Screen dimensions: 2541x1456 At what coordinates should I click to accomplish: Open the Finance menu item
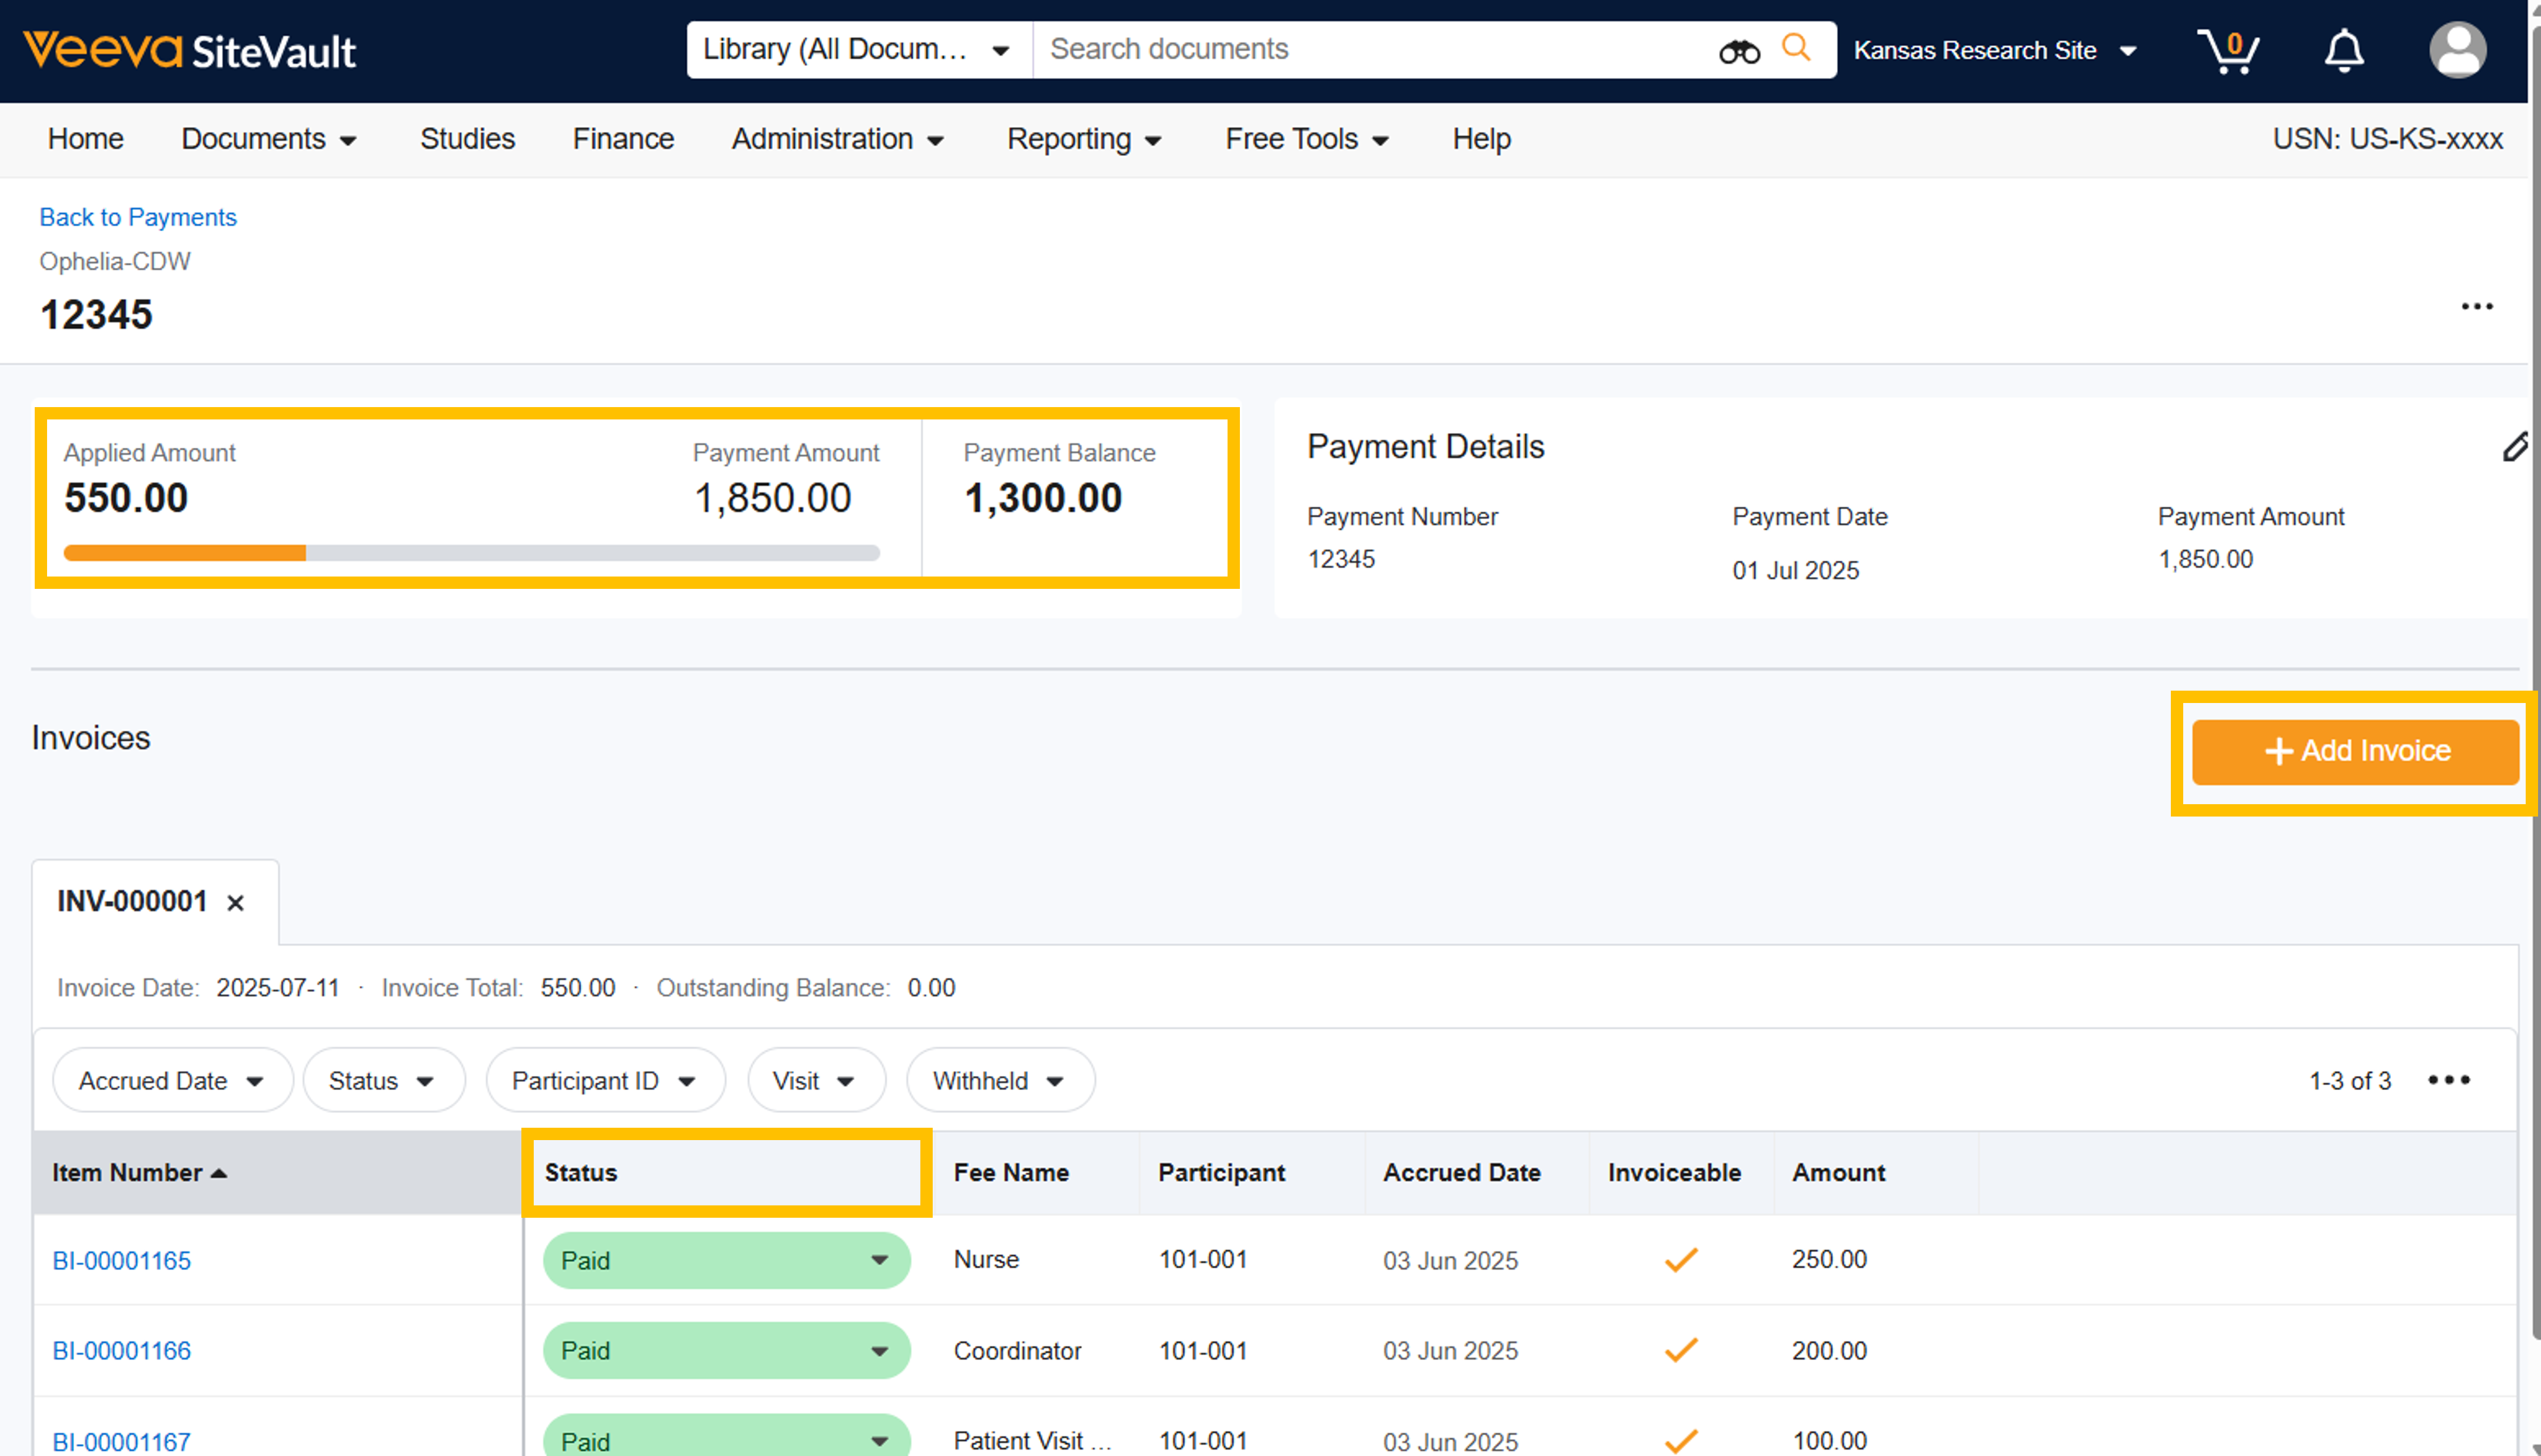pyautogui.click(x=623, y=139)
